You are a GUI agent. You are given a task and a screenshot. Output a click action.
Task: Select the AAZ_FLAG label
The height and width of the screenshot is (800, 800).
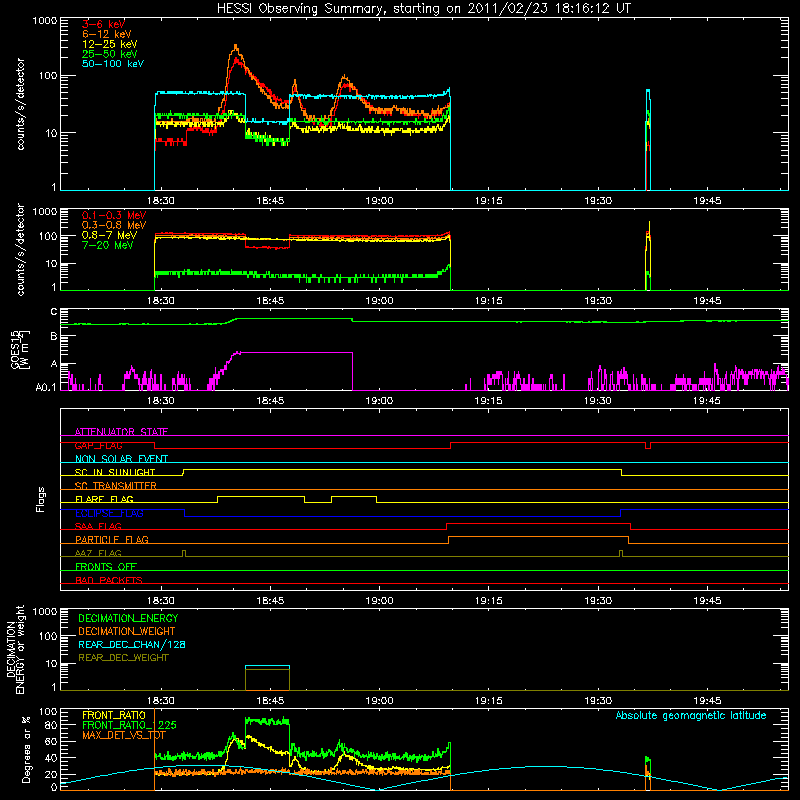coord(98,553)
